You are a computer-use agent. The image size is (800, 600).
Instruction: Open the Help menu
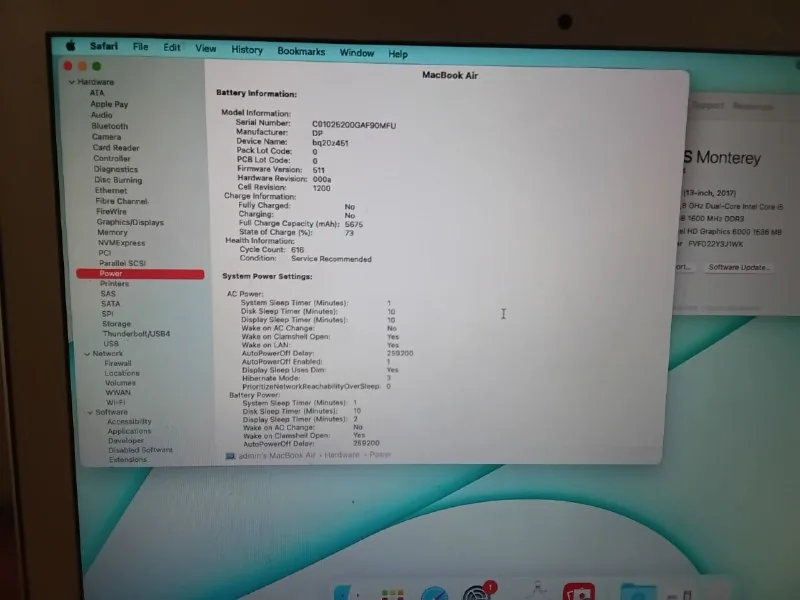397,54
